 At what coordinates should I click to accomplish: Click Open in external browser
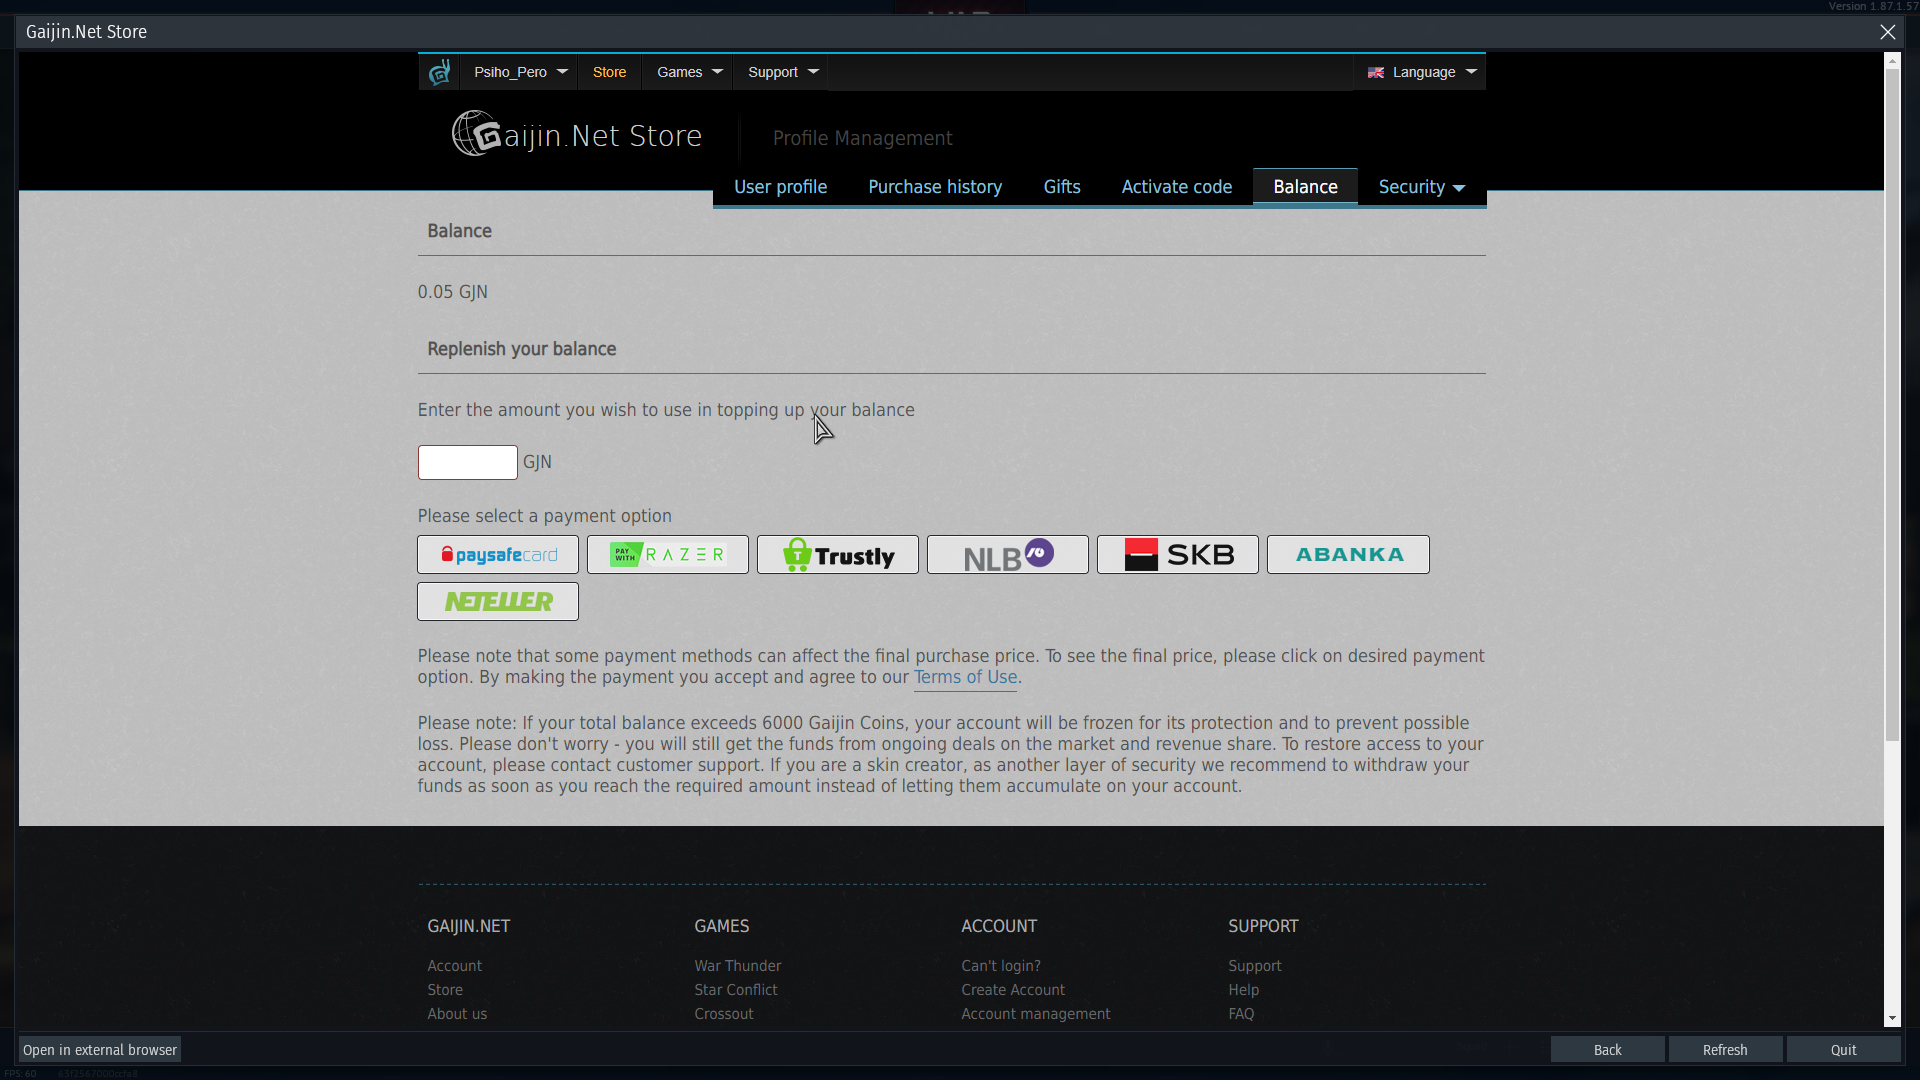(99, 1049)
